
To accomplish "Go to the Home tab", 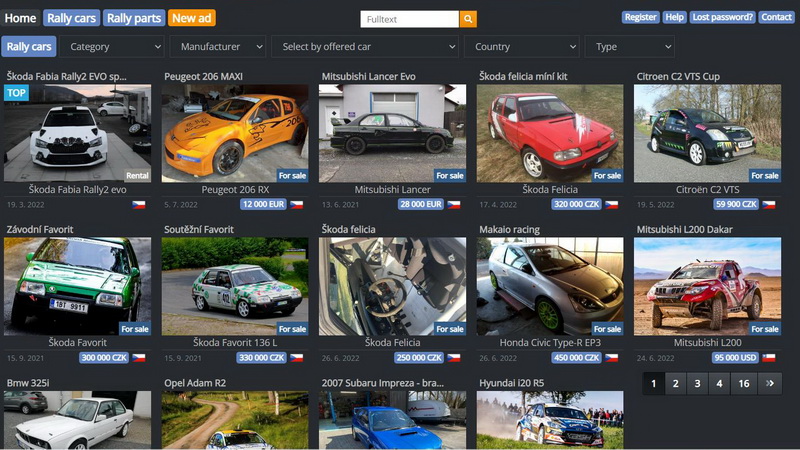I will click(20, 18).
